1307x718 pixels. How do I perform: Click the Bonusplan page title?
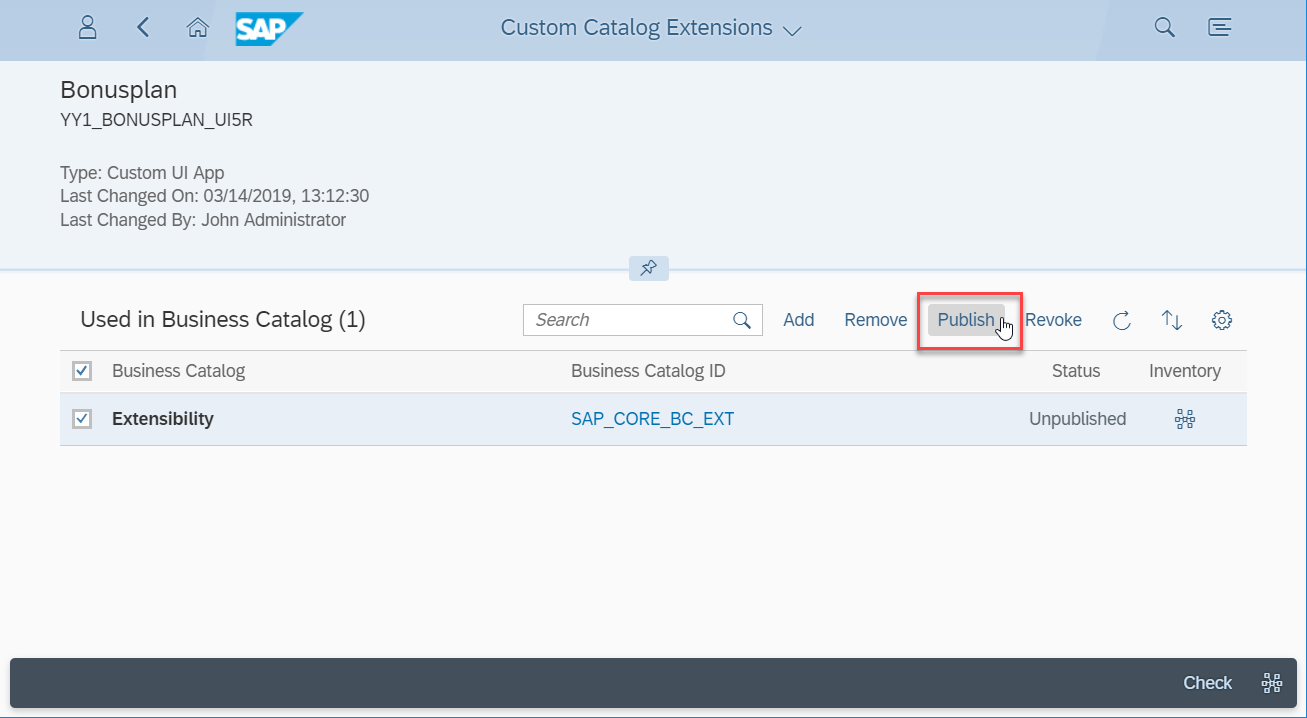pyautogui.click(x=119, y=90)
